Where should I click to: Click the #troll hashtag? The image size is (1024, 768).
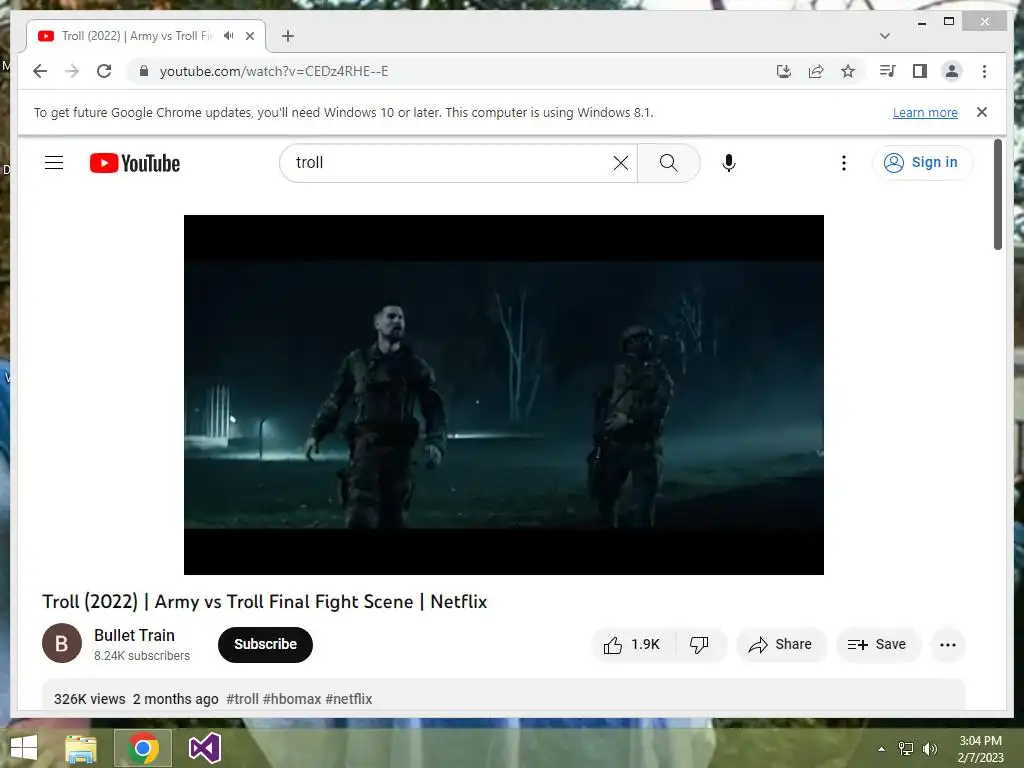tap(242, 699)
